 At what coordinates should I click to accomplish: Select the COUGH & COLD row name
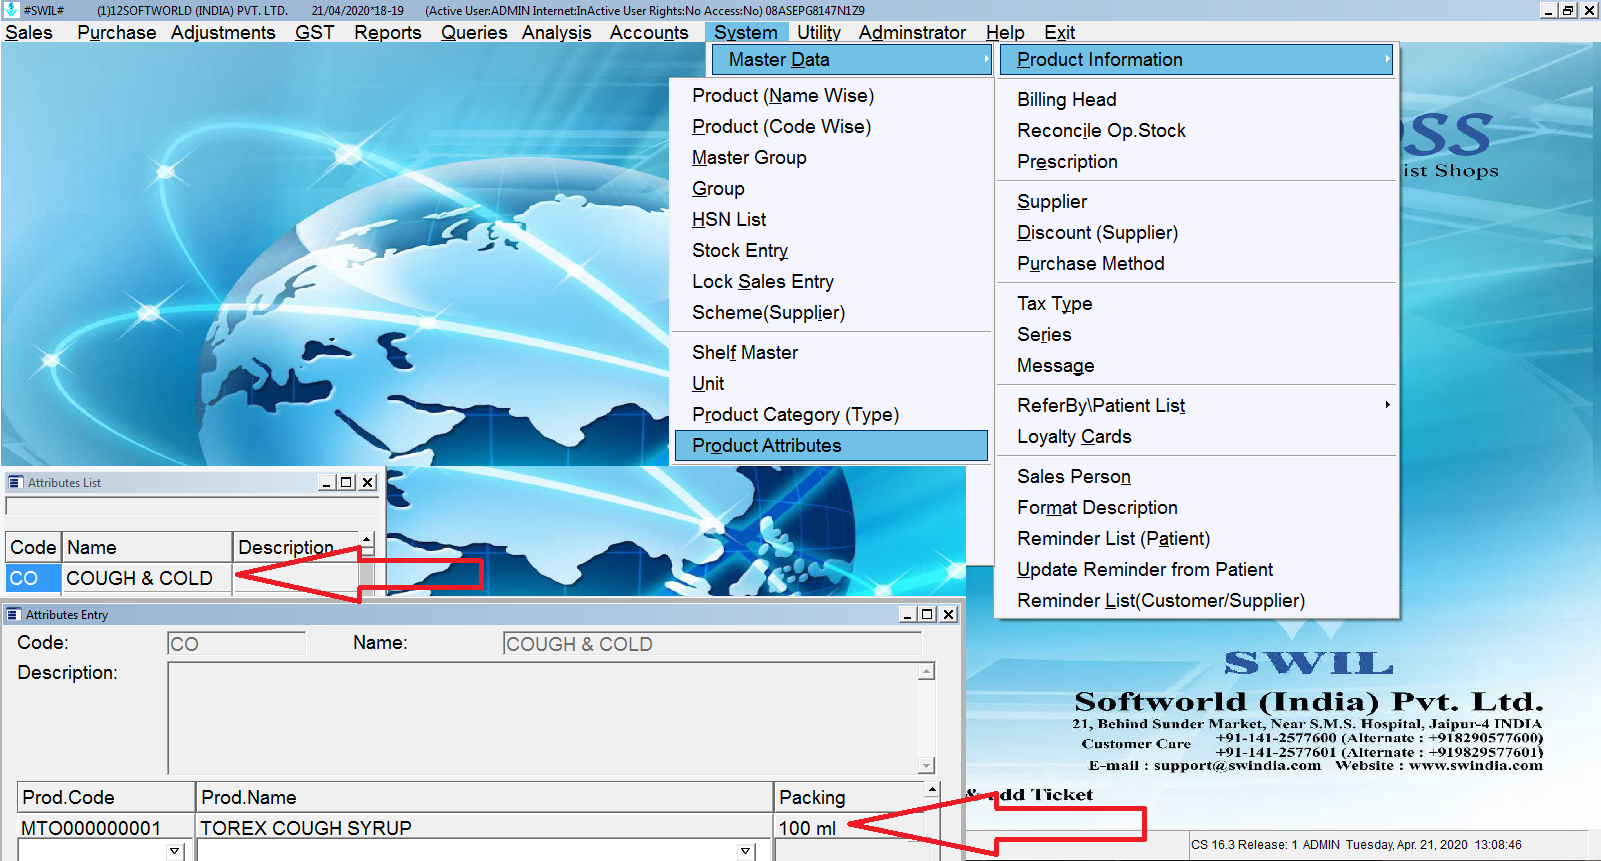click(x=147, y=579)
